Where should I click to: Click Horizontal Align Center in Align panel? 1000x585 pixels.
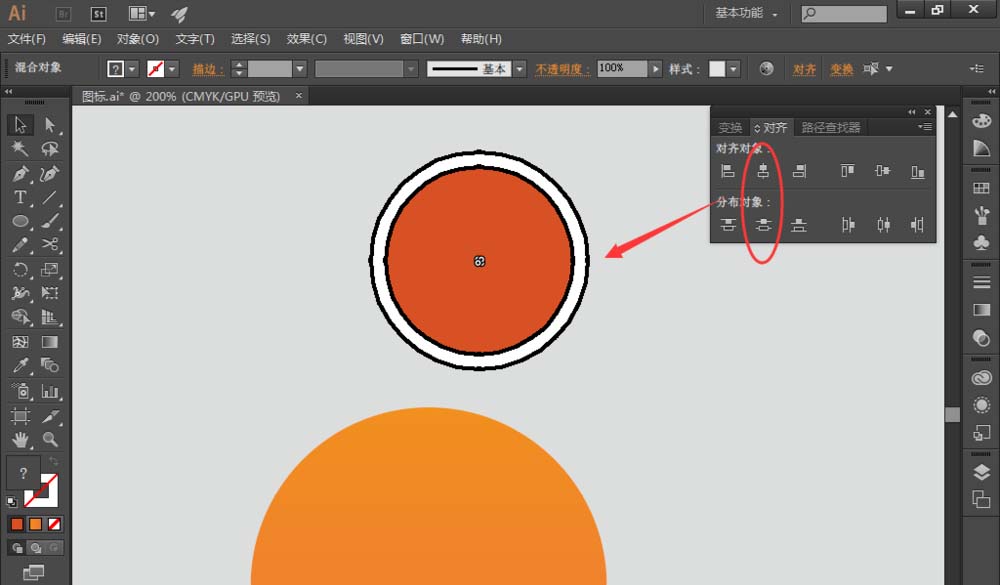(x=763, y=170)
